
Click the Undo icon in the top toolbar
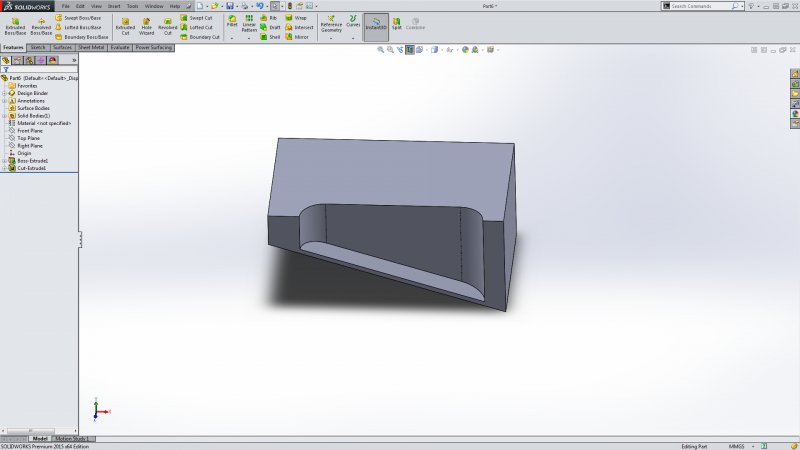[x=260, y=6]
